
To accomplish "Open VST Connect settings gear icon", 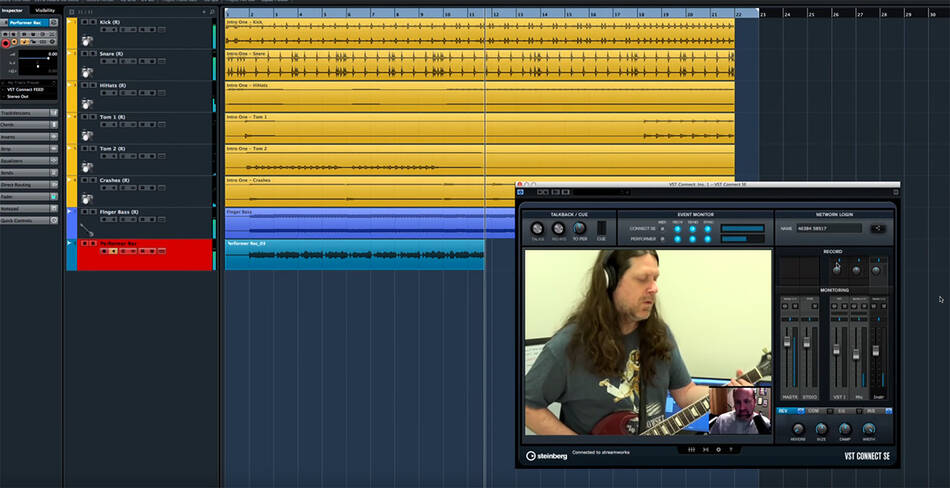I will point(719,450).
